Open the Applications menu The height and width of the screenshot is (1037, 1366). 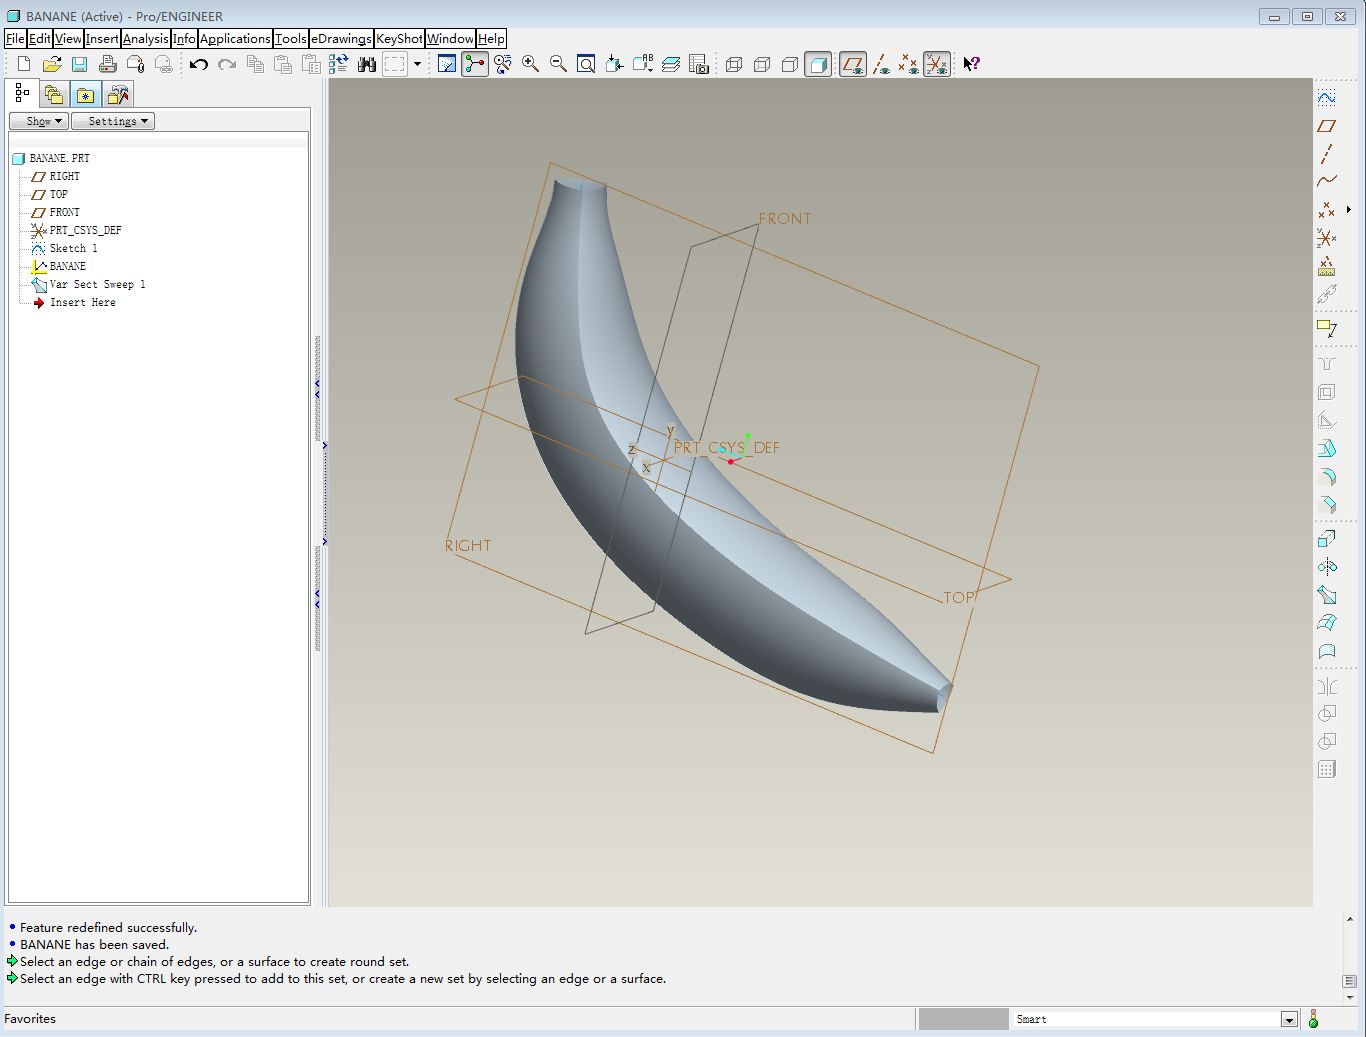point(235,39)
